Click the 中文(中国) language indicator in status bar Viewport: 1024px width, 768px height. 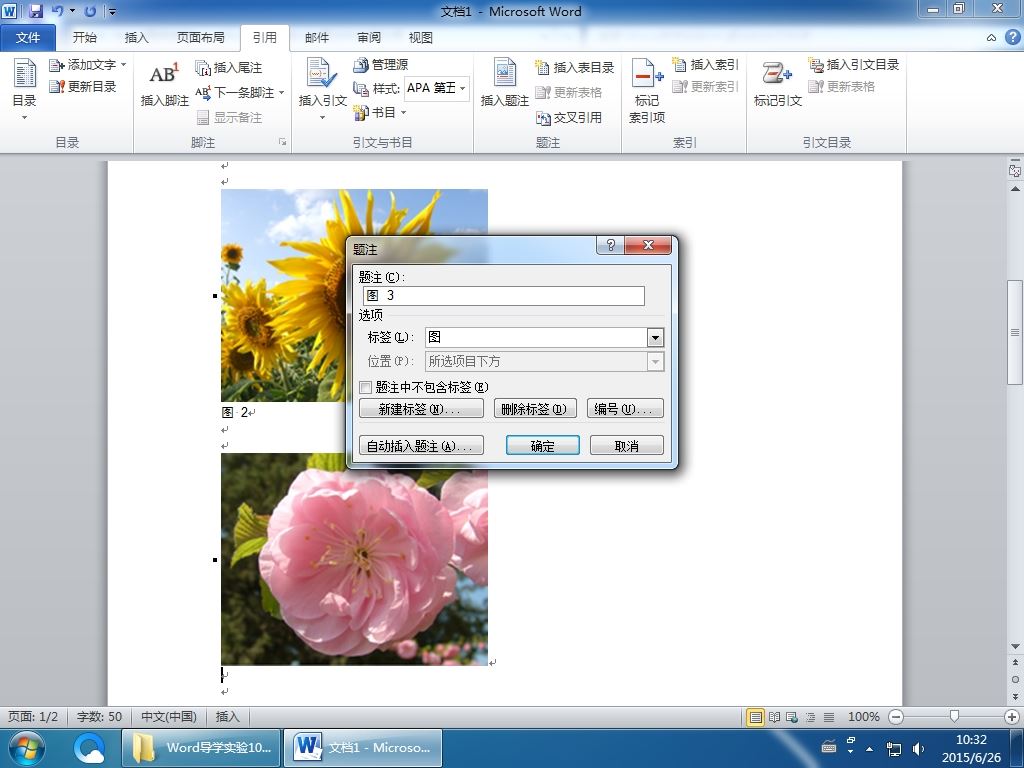point(168,716)
